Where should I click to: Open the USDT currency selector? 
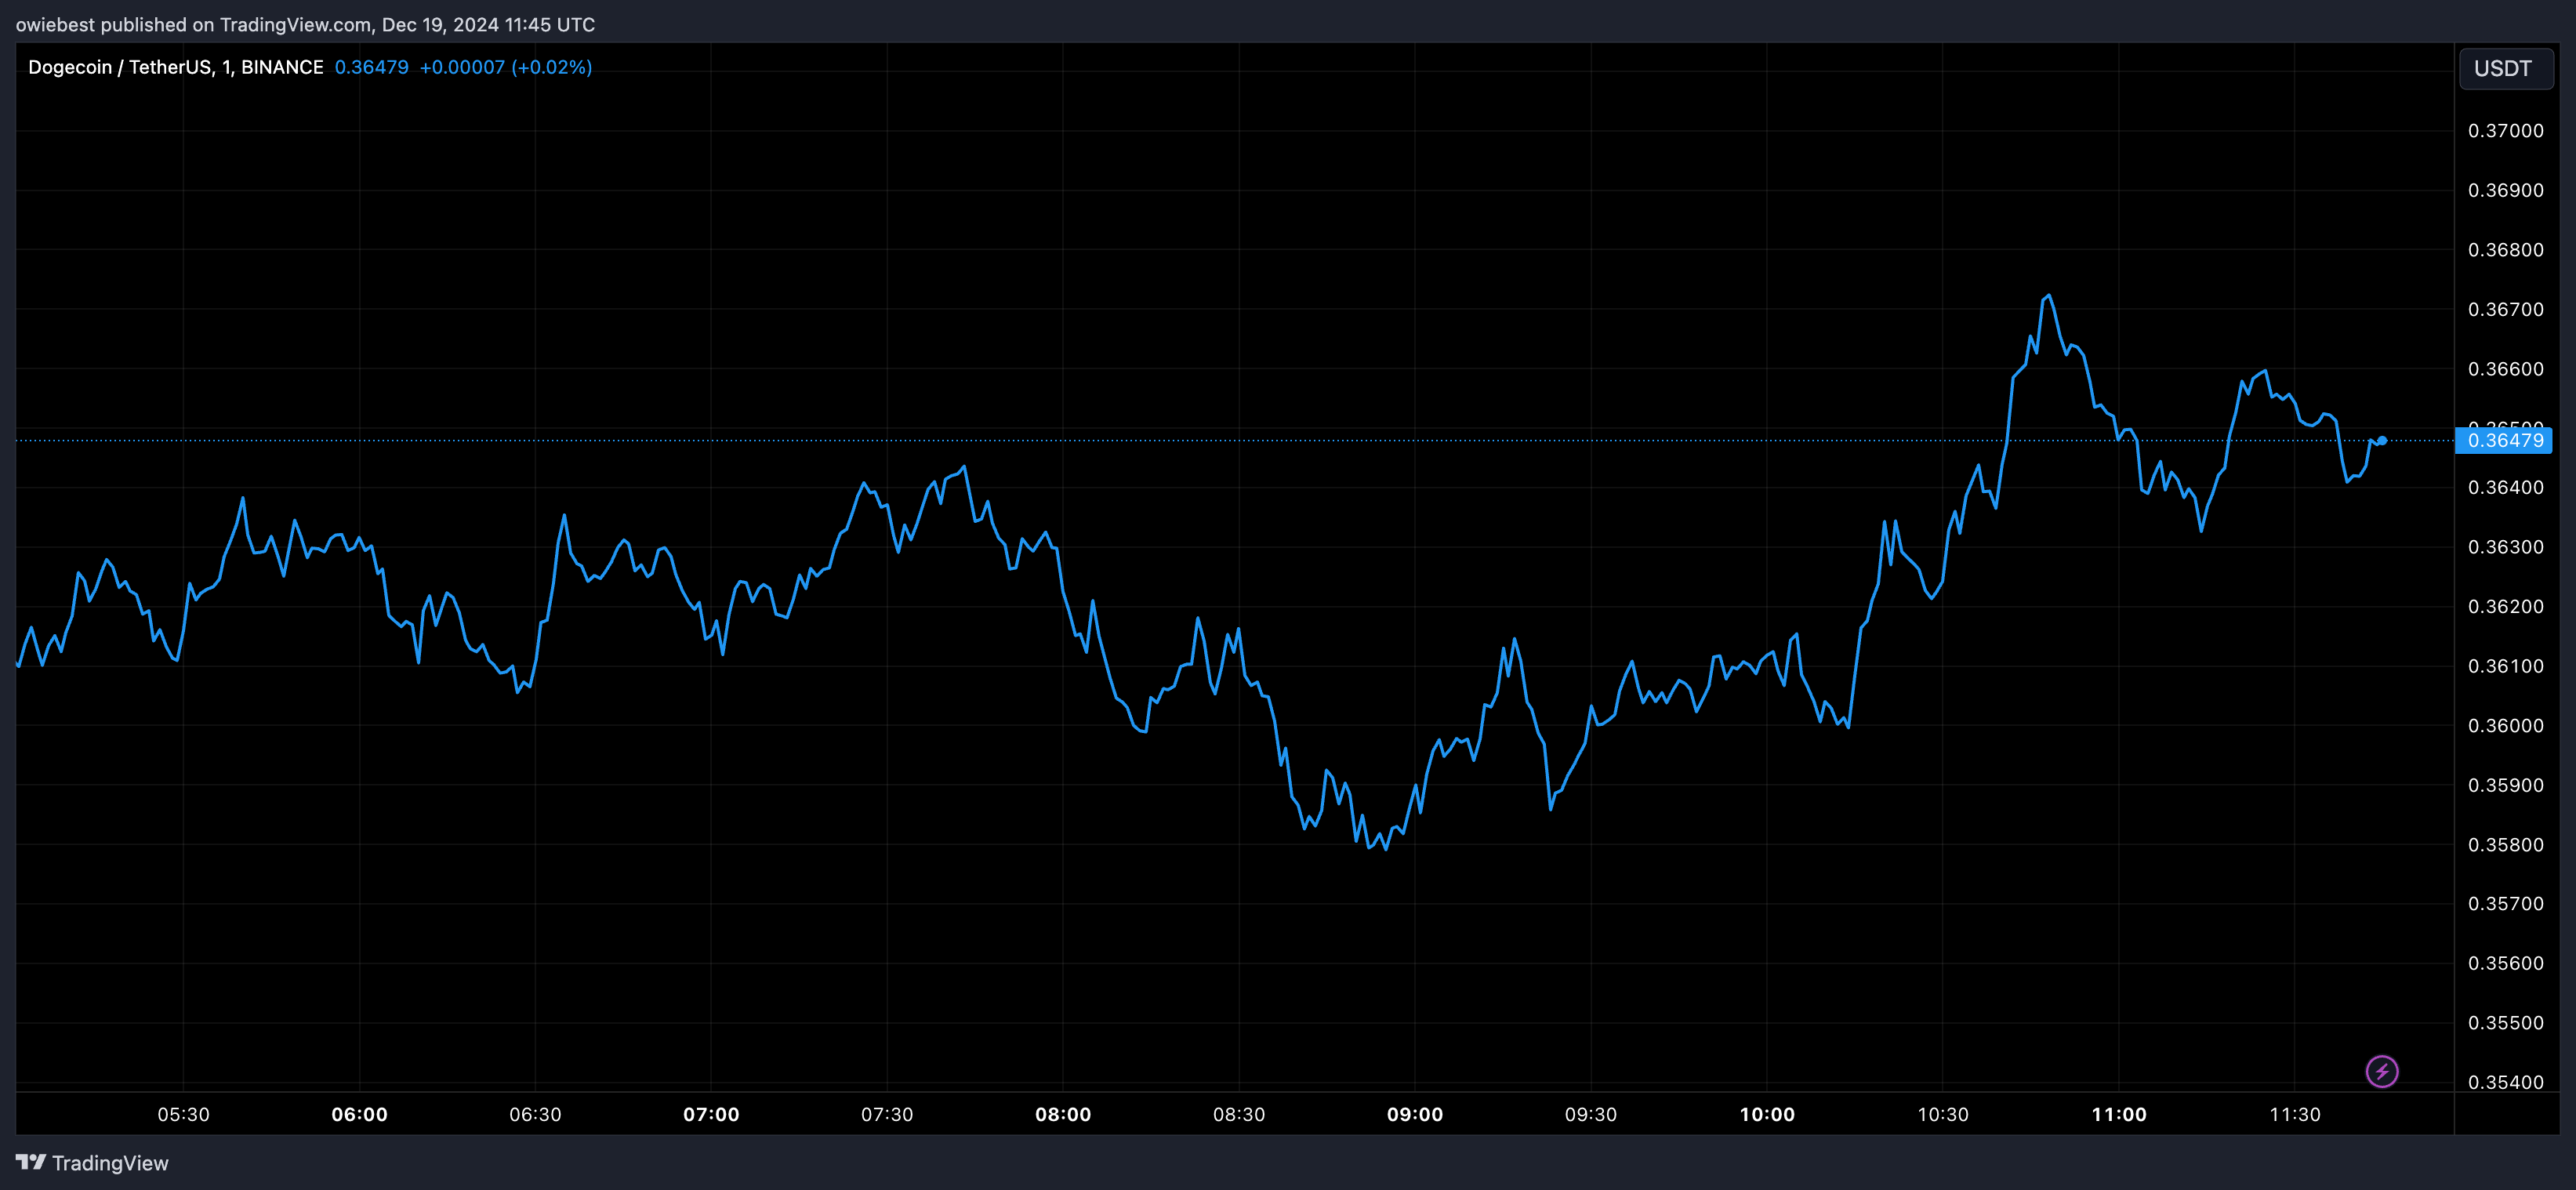click(2503, 68)
